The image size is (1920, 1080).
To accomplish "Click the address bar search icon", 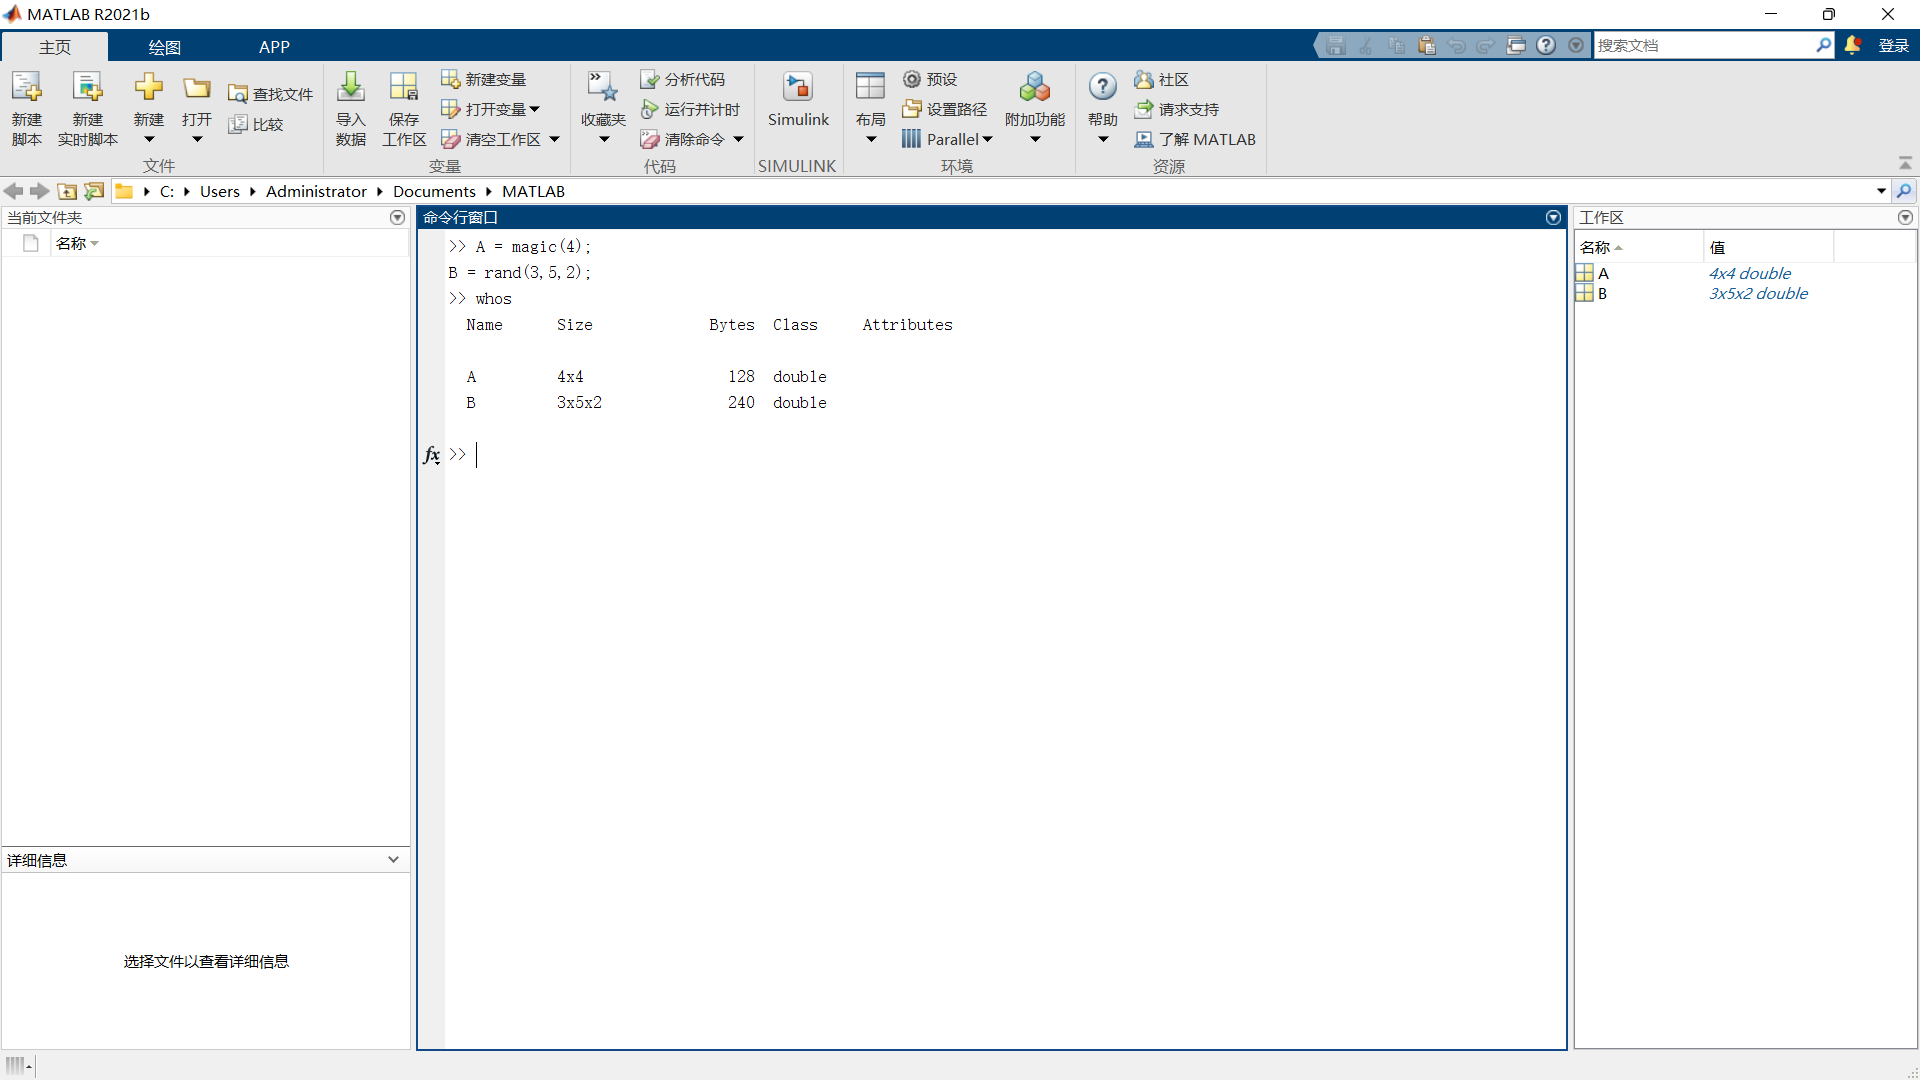I will [x=1904, y=191].
